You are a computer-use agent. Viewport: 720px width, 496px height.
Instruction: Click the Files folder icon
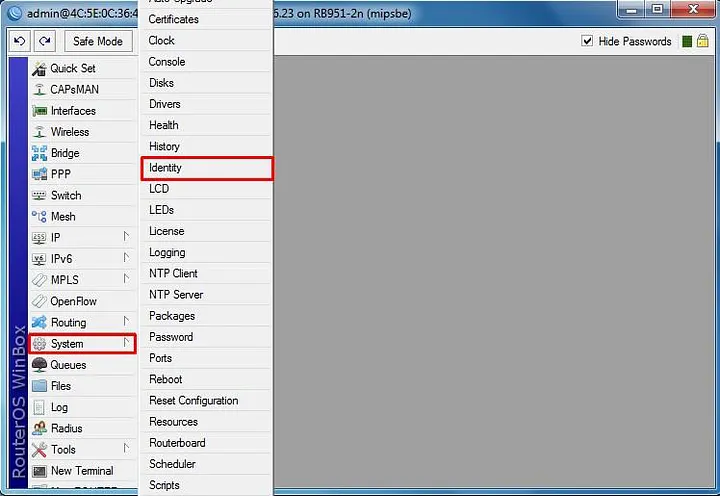coord(39,386)
